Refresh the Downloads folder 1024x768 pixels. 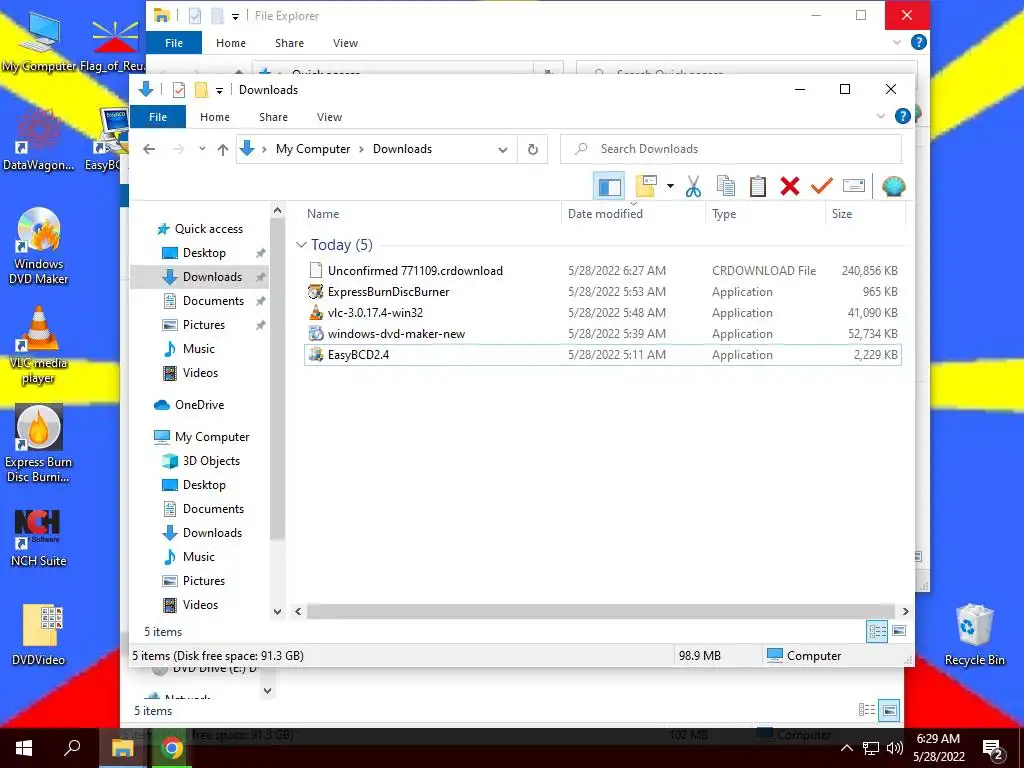tap(533, 150)
